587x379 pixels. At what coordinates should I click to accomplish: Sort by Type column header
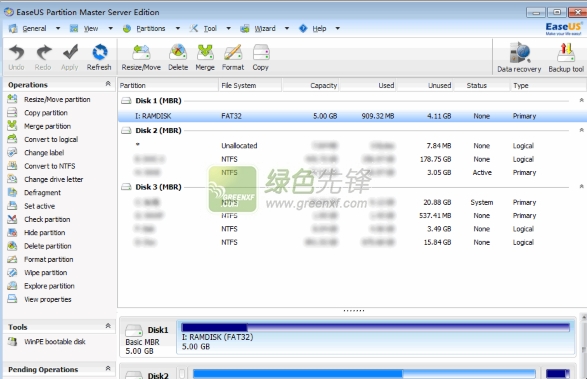(548, 85)
